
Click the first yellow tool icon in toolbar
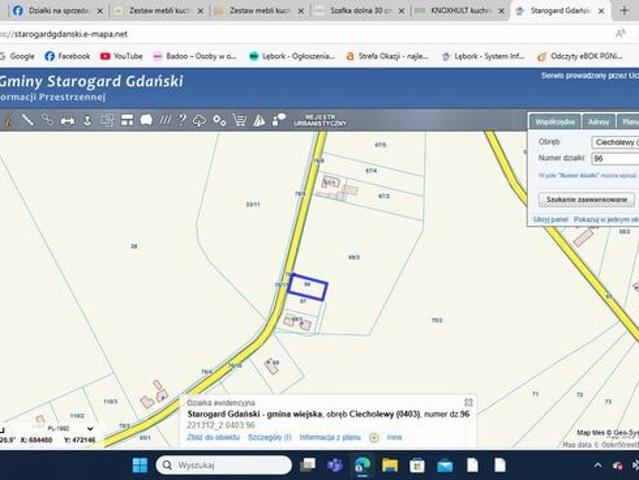coord(8,120)
